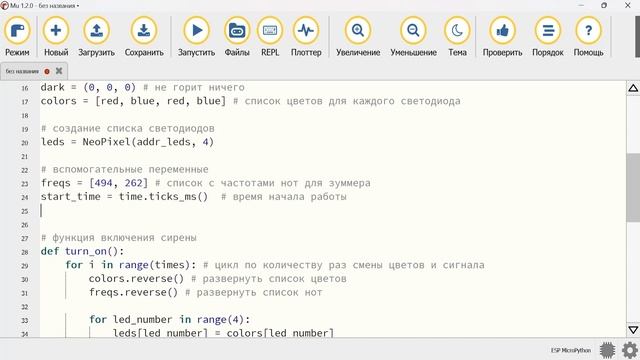Zoom in with Увеличение
Viewport: 640px width, 360px height.
pyautogui.click(x=358, y=36)
